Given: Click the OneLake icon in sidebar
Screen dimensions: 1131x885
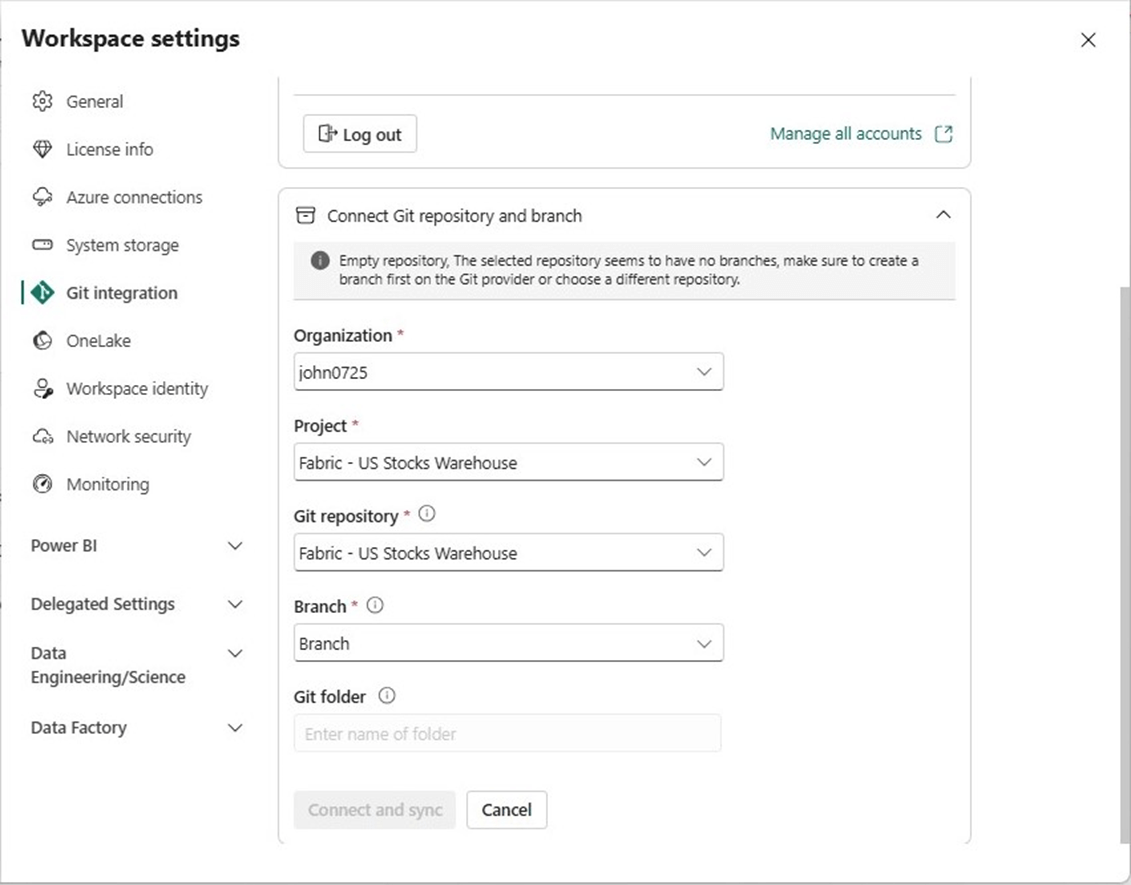Looking at the screenshot, I should (x=42, y=341).
